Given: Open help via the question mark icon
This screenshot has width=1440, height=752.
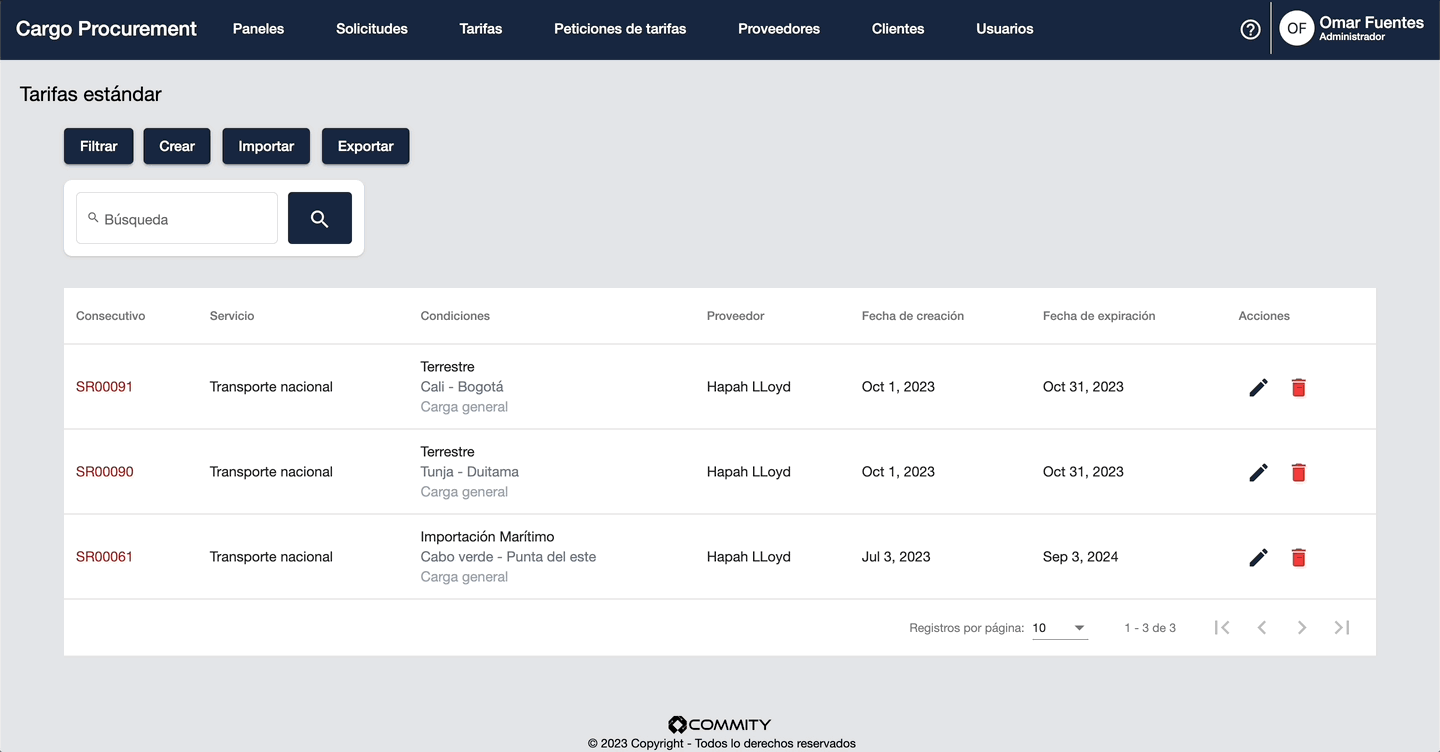Looking at the screenshot, I should [1250, 29].
